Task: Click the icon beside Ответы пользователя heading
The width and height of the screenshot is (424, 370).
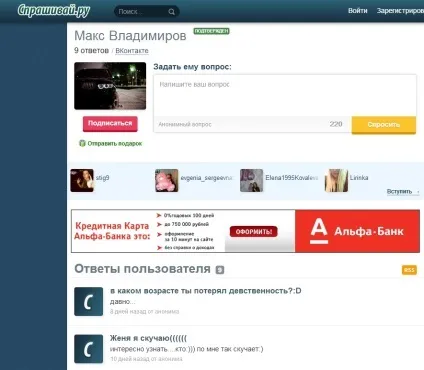Action: click(220, 270)
